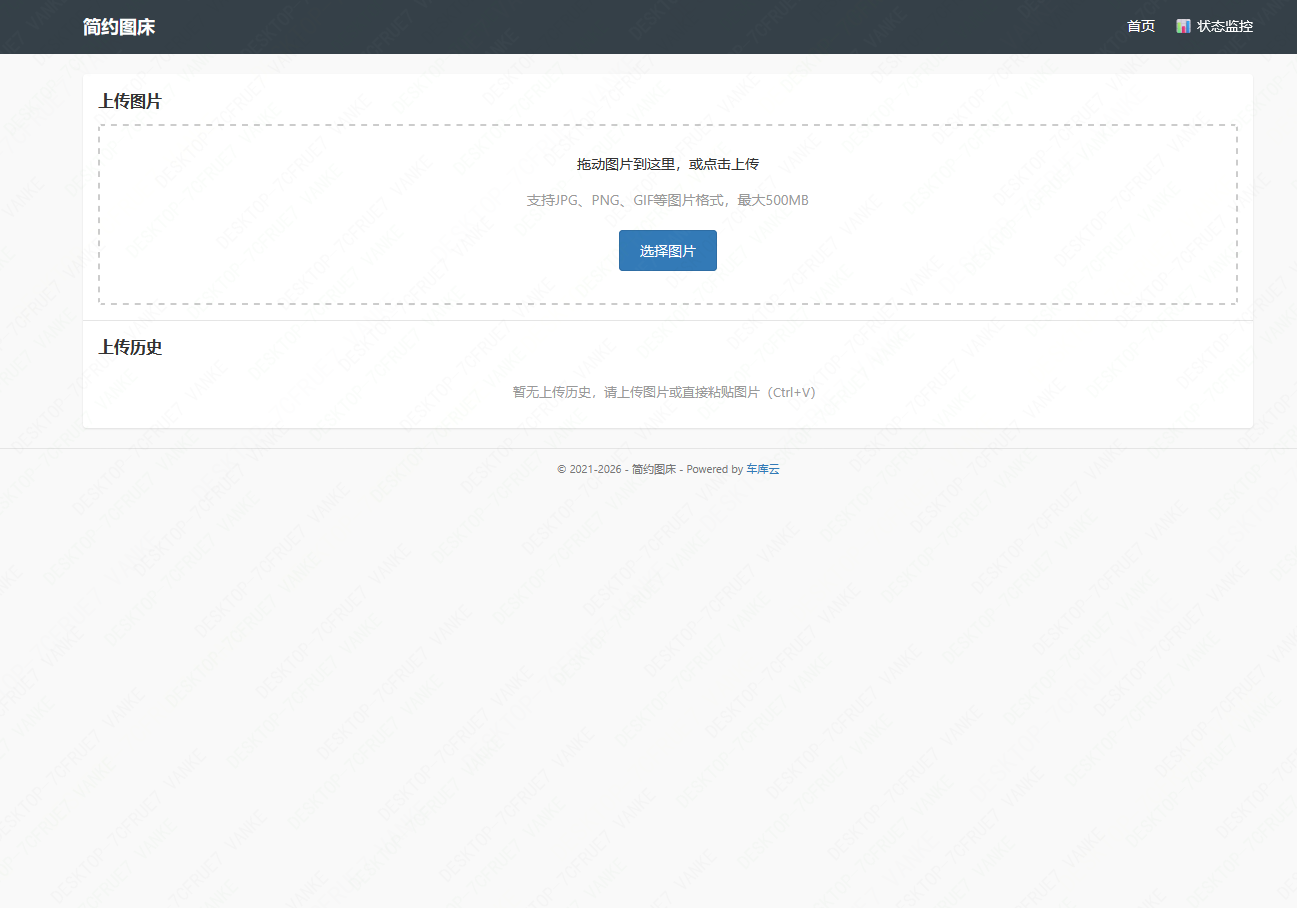
Task: Click the 最大500MB size limit text
Action: click(773, 200)
